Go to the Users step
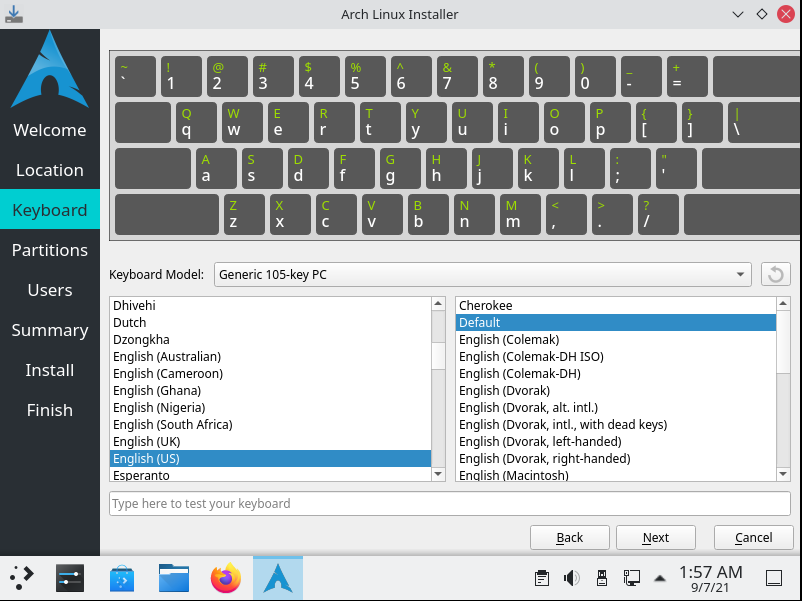The width and height of the screenshot is (802, 601). click(50, 290)
